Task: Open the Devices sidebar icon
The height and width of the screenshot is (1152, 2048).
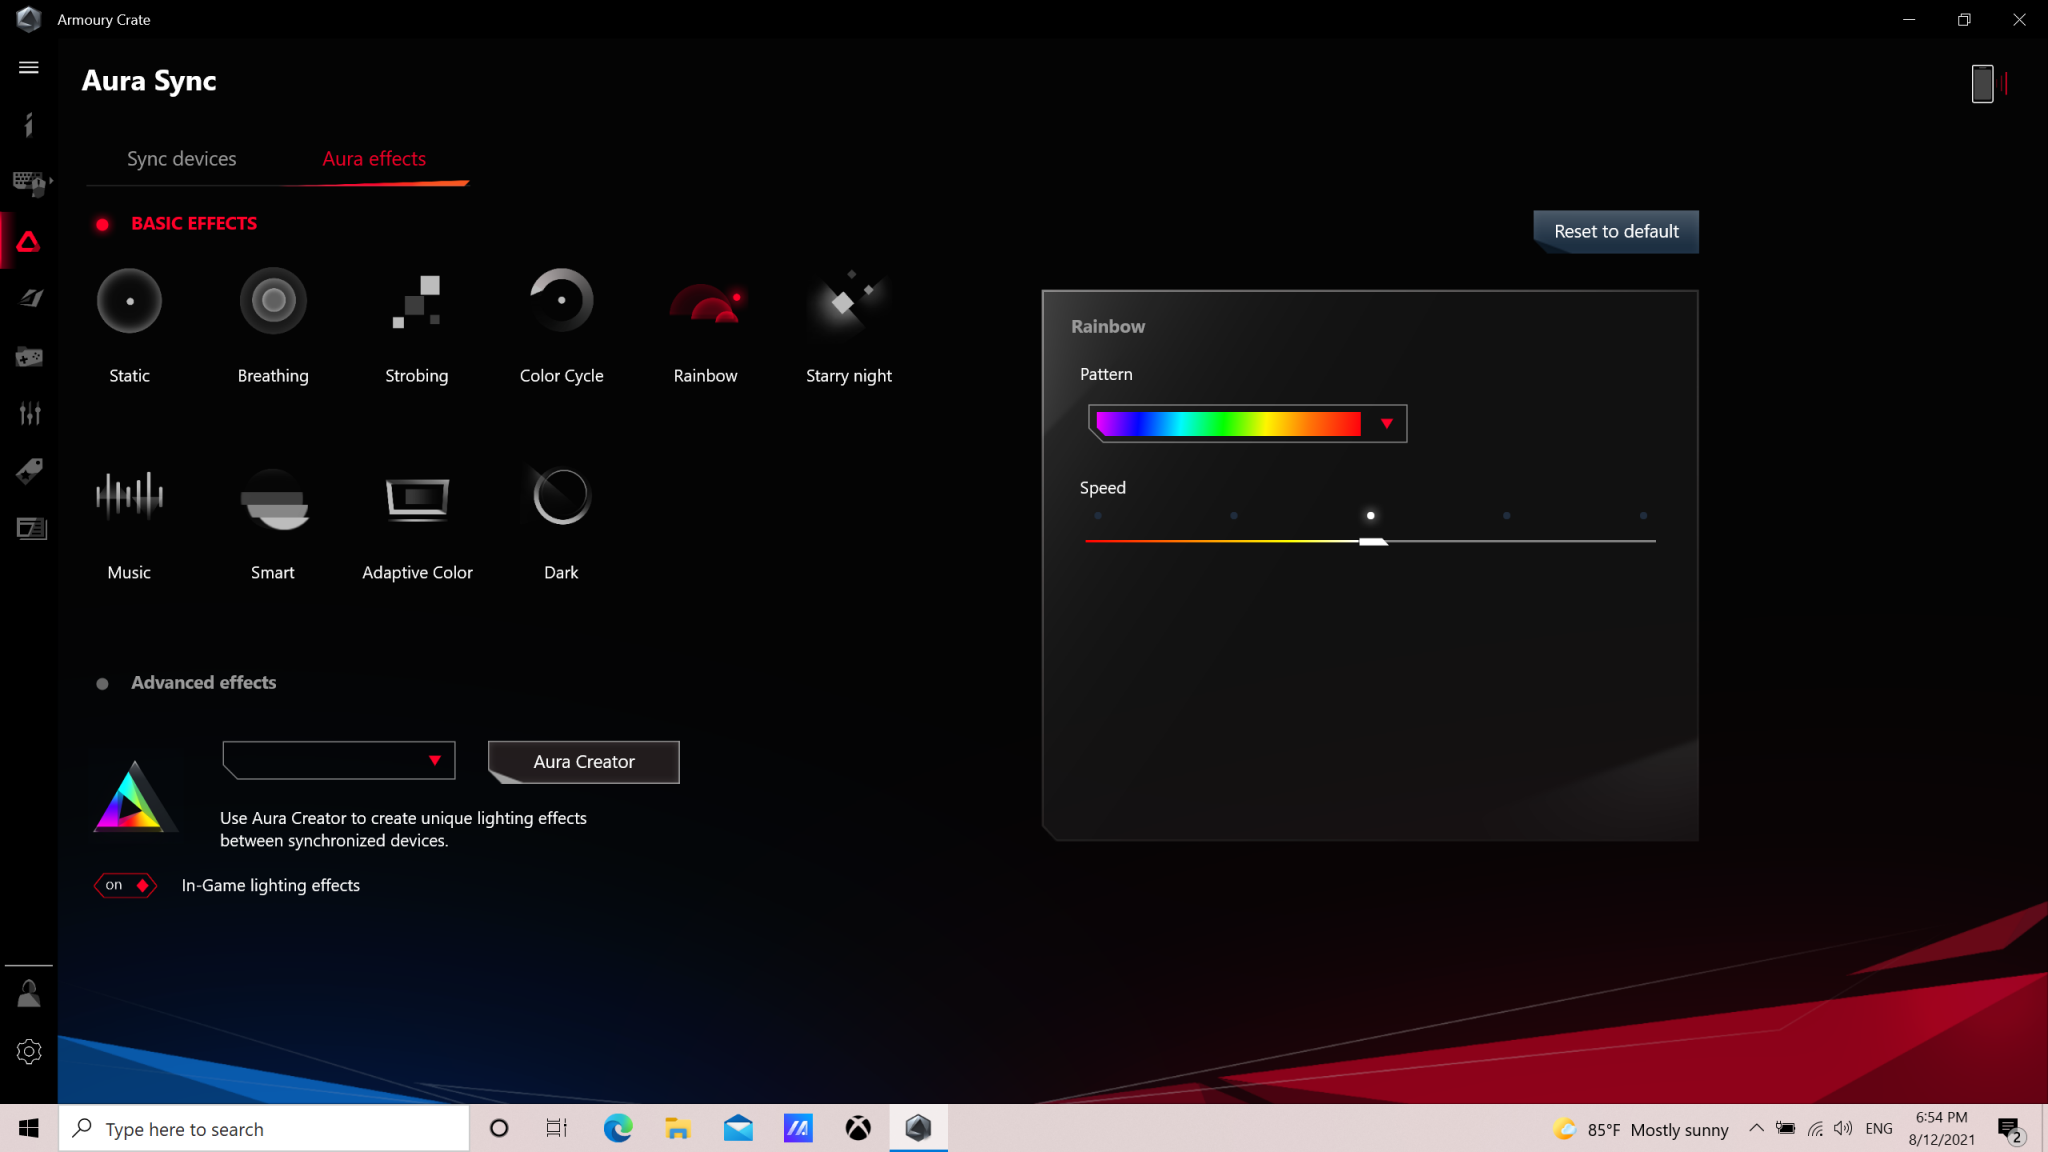Action: coord(29,183)
